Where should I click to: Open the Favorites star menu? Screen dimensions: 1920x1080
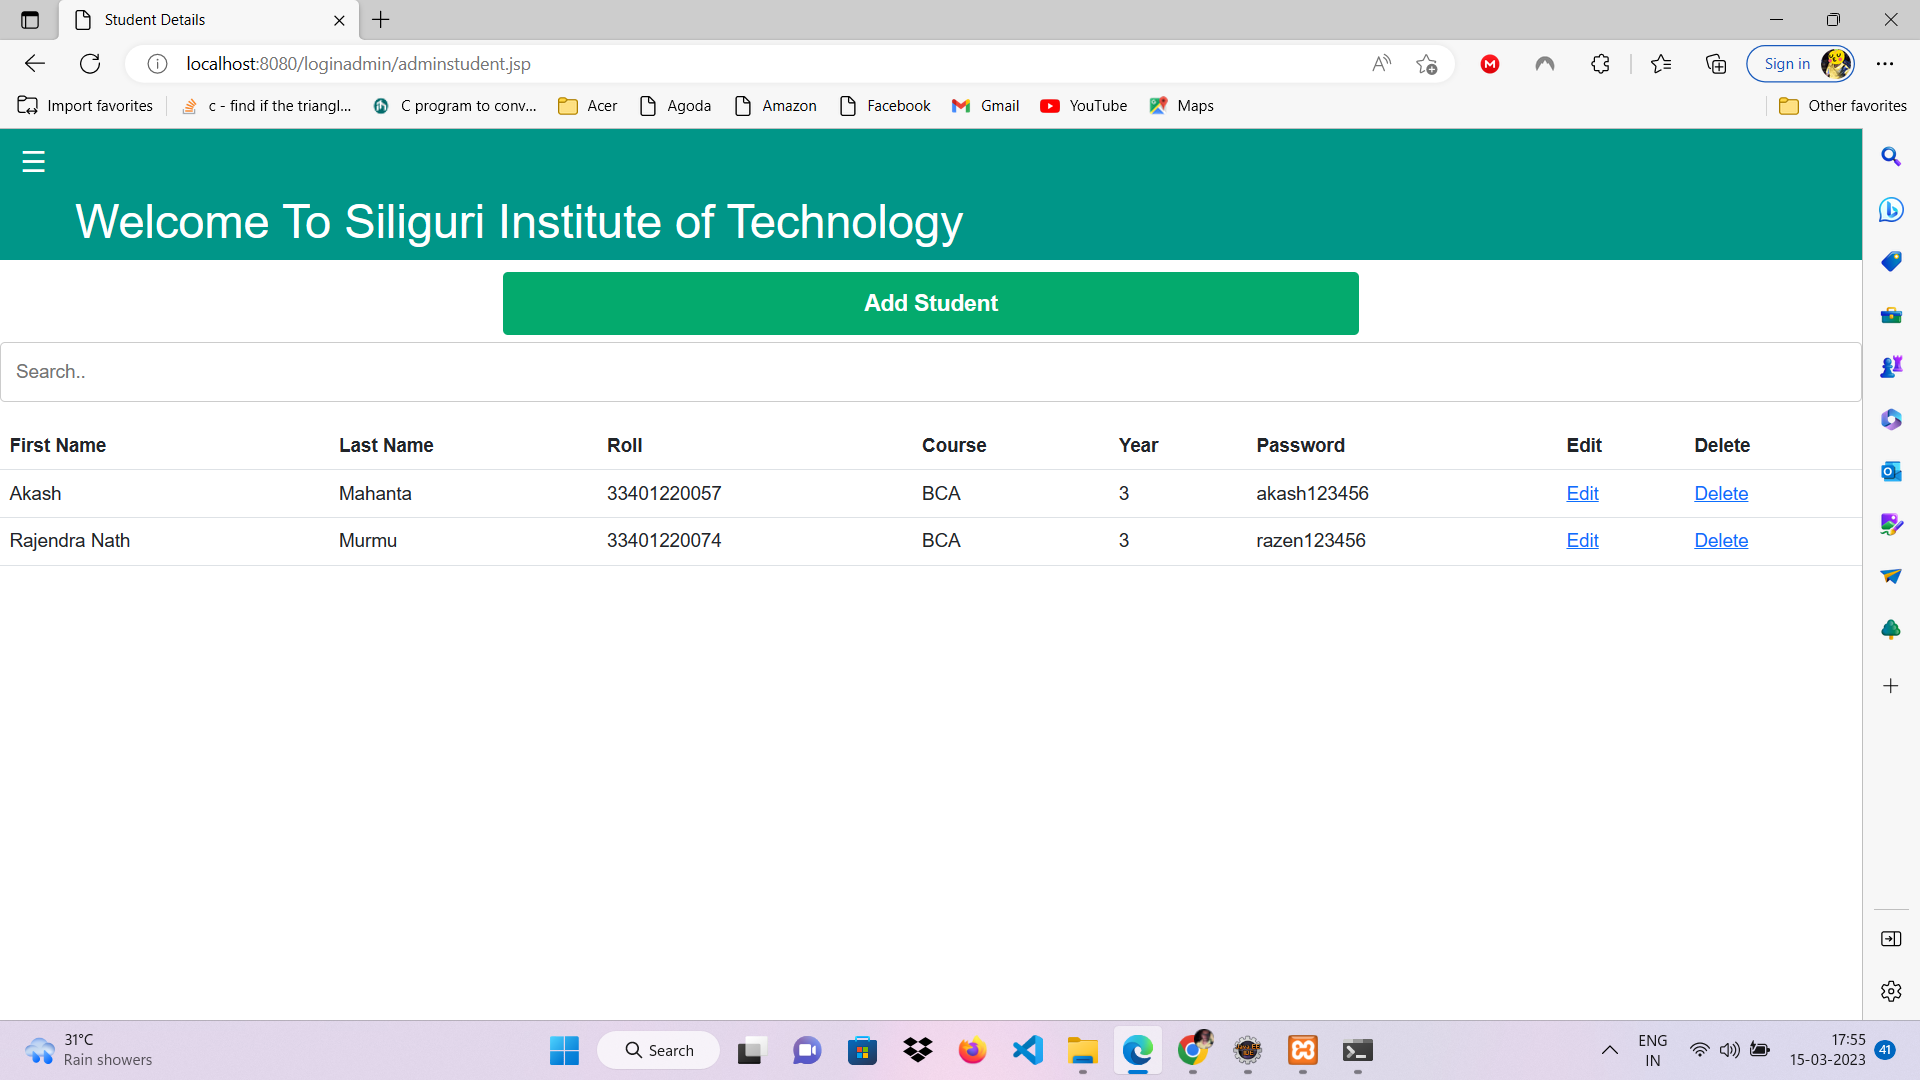click(x=1662, y=63)
